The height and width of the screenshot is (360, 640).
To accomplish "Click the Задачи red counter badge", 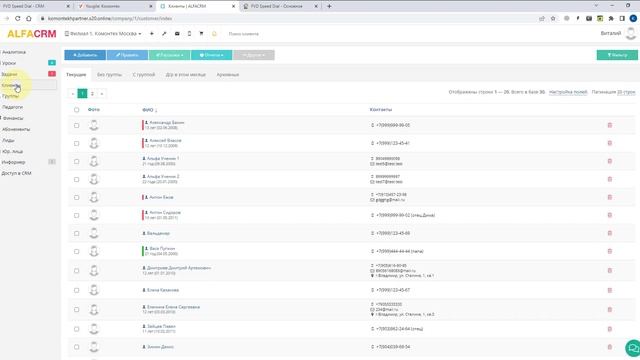I will 52,73.
